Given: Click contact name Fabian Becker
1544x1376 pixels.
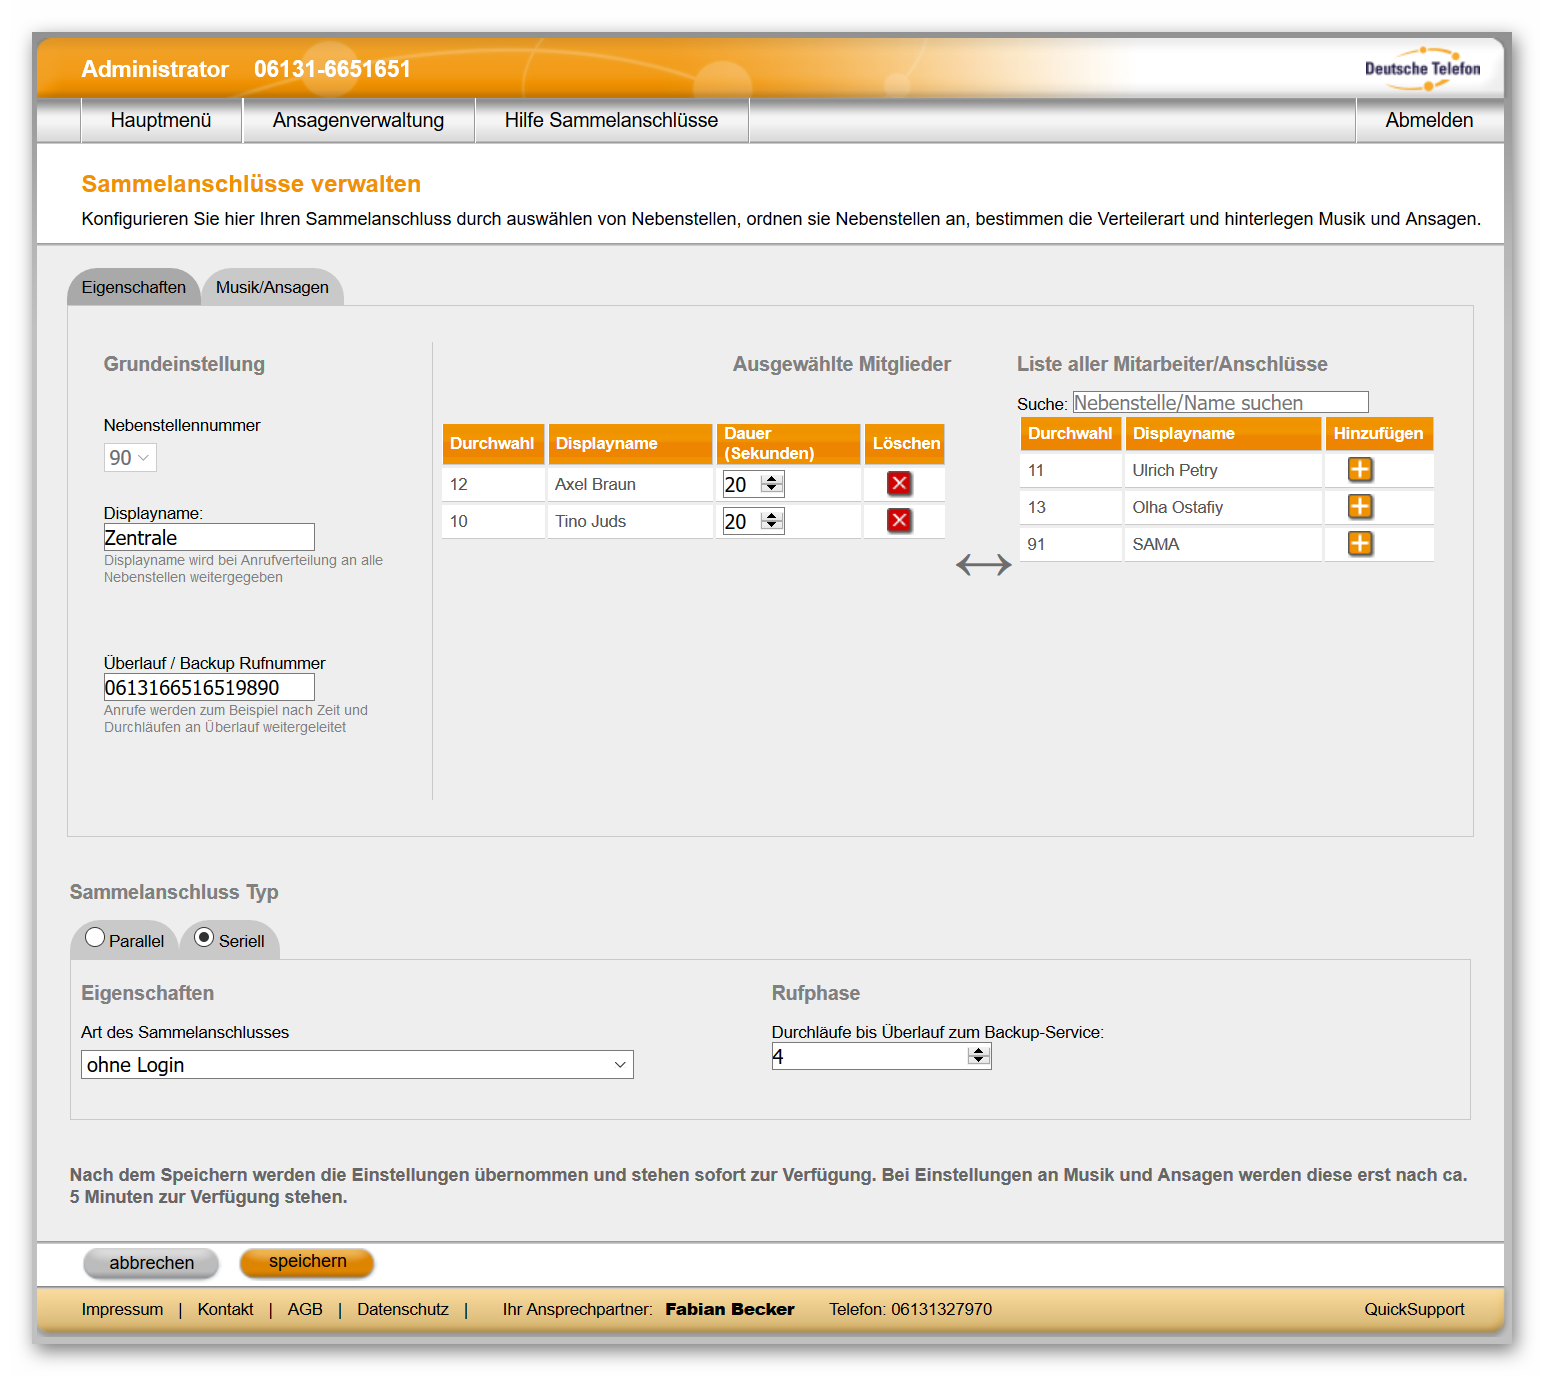Looking at the screenshot, I should click(x=730, y=1309).
